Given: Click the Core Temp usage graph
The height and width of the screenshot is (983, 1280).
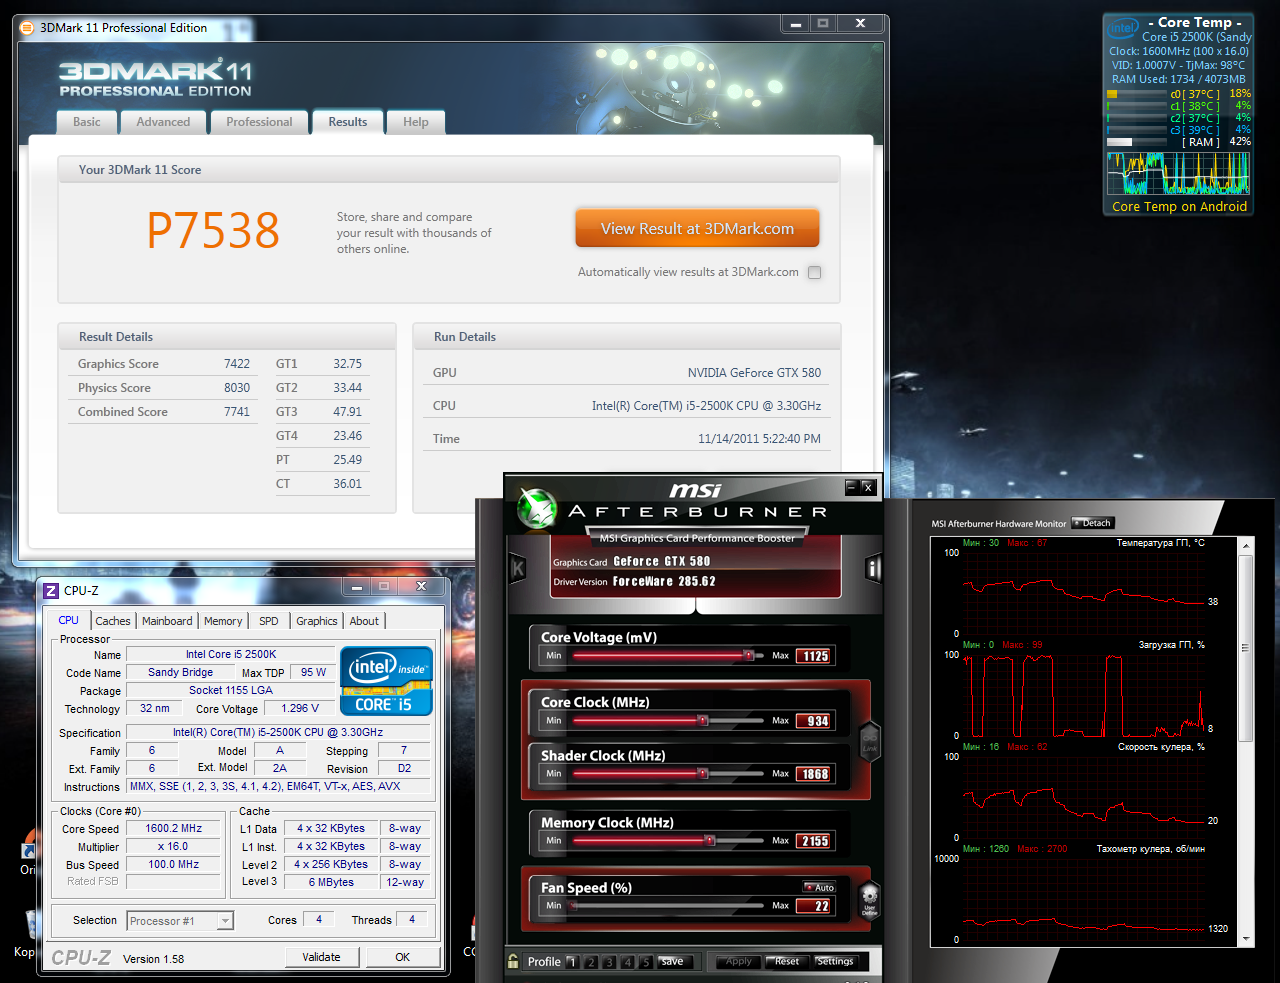Looking at the screenshot, I should [1179, 173].
